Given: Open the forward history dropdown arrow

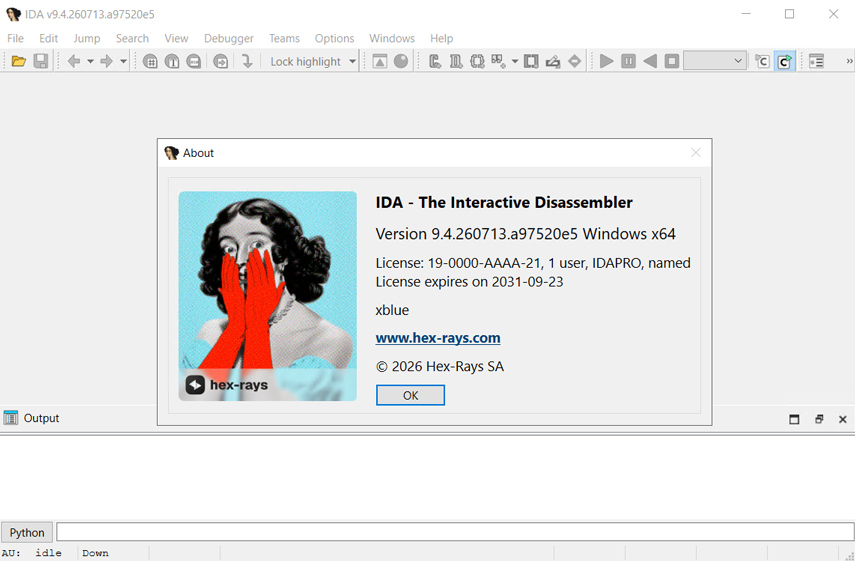Looking at the screenshot, I should [123, 61].
